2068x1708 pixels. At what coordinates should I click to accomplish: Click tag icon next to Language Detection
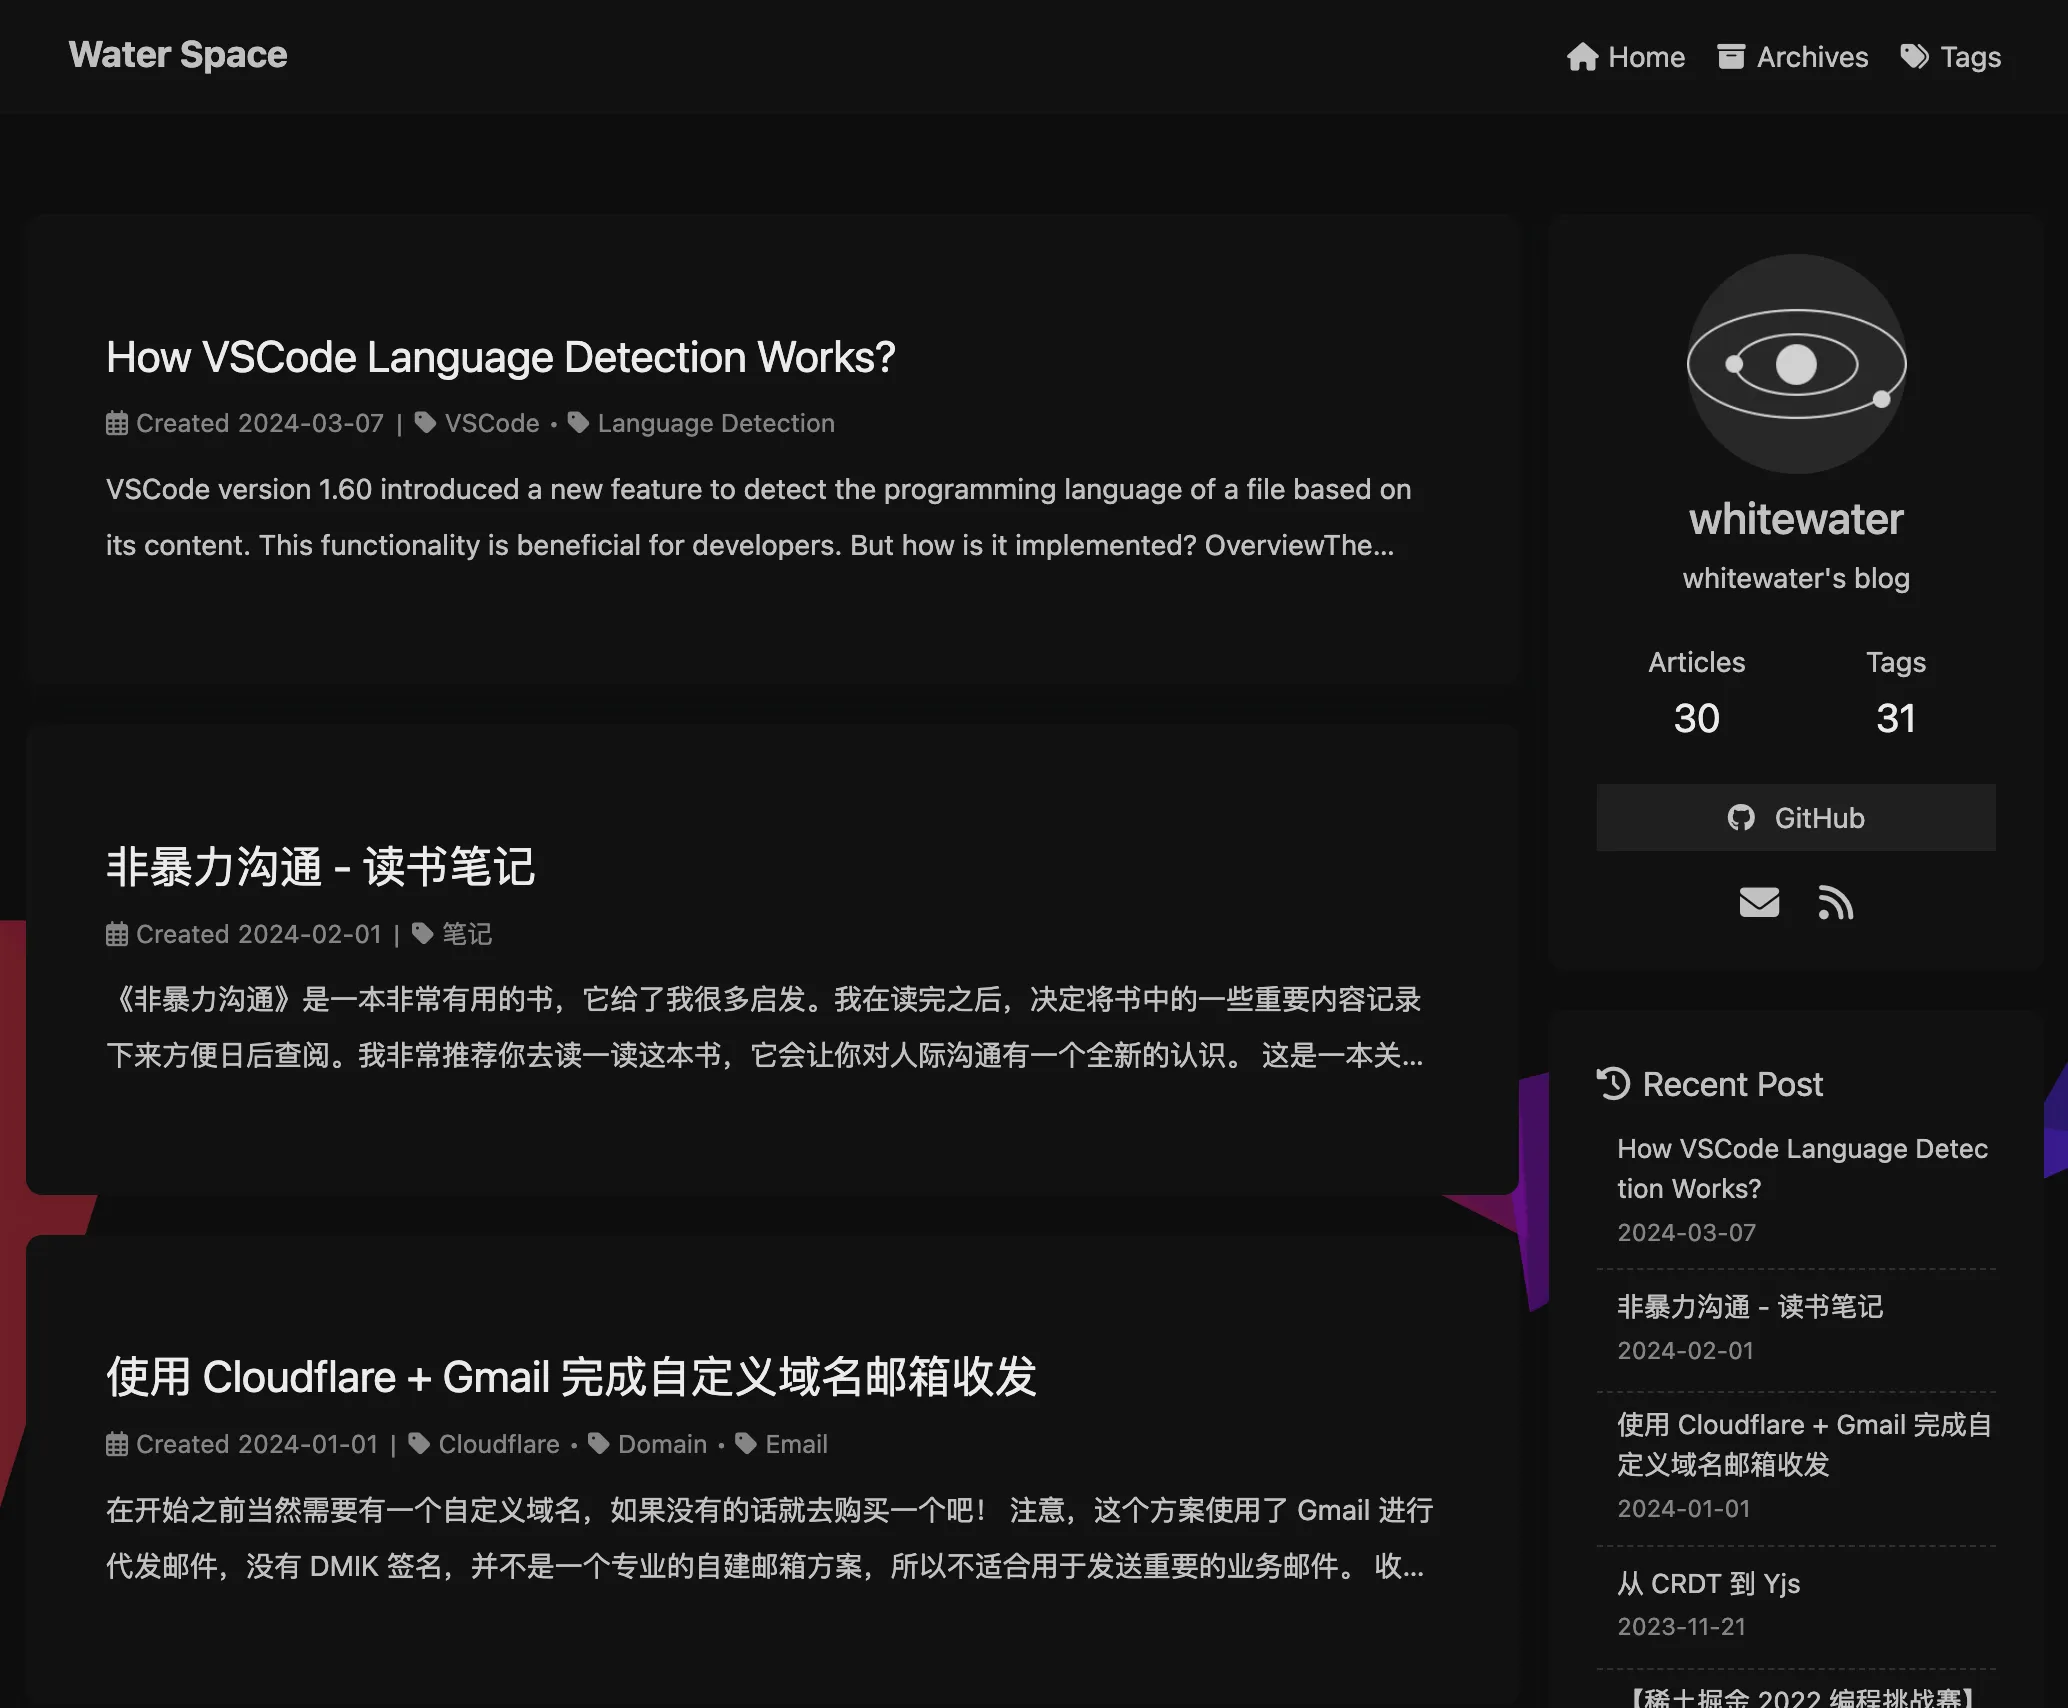578,423
